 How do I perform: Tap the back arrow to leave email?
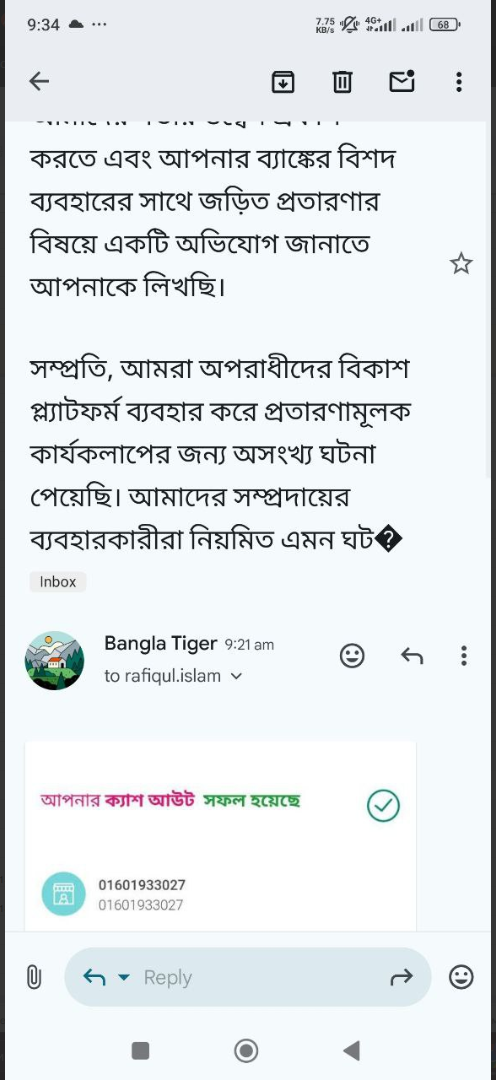click(39, 82)
